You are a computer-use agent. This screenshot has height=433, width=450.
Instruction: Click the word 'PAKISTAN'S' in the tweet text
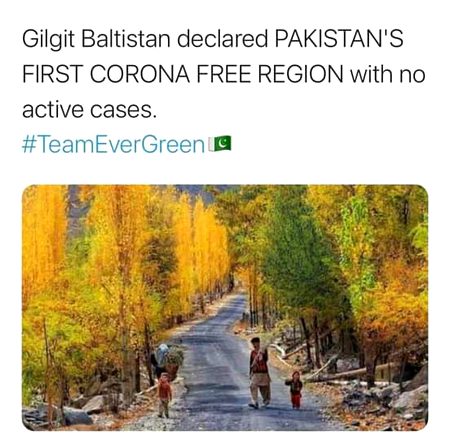click(339, 39)
